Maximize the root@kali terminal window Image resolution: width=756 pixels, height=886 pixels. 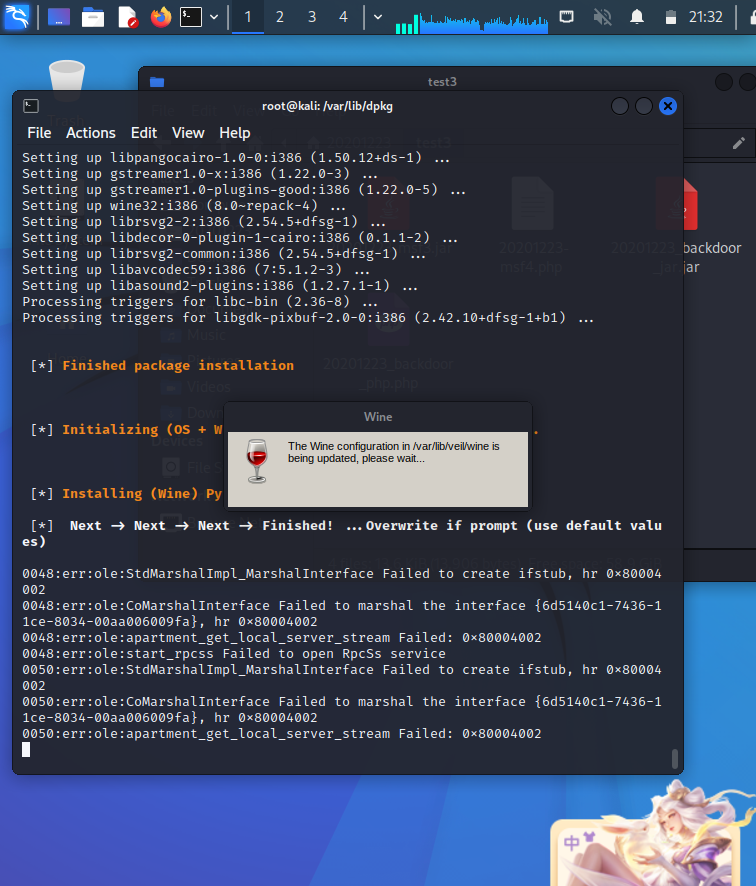tap(644, 106)
